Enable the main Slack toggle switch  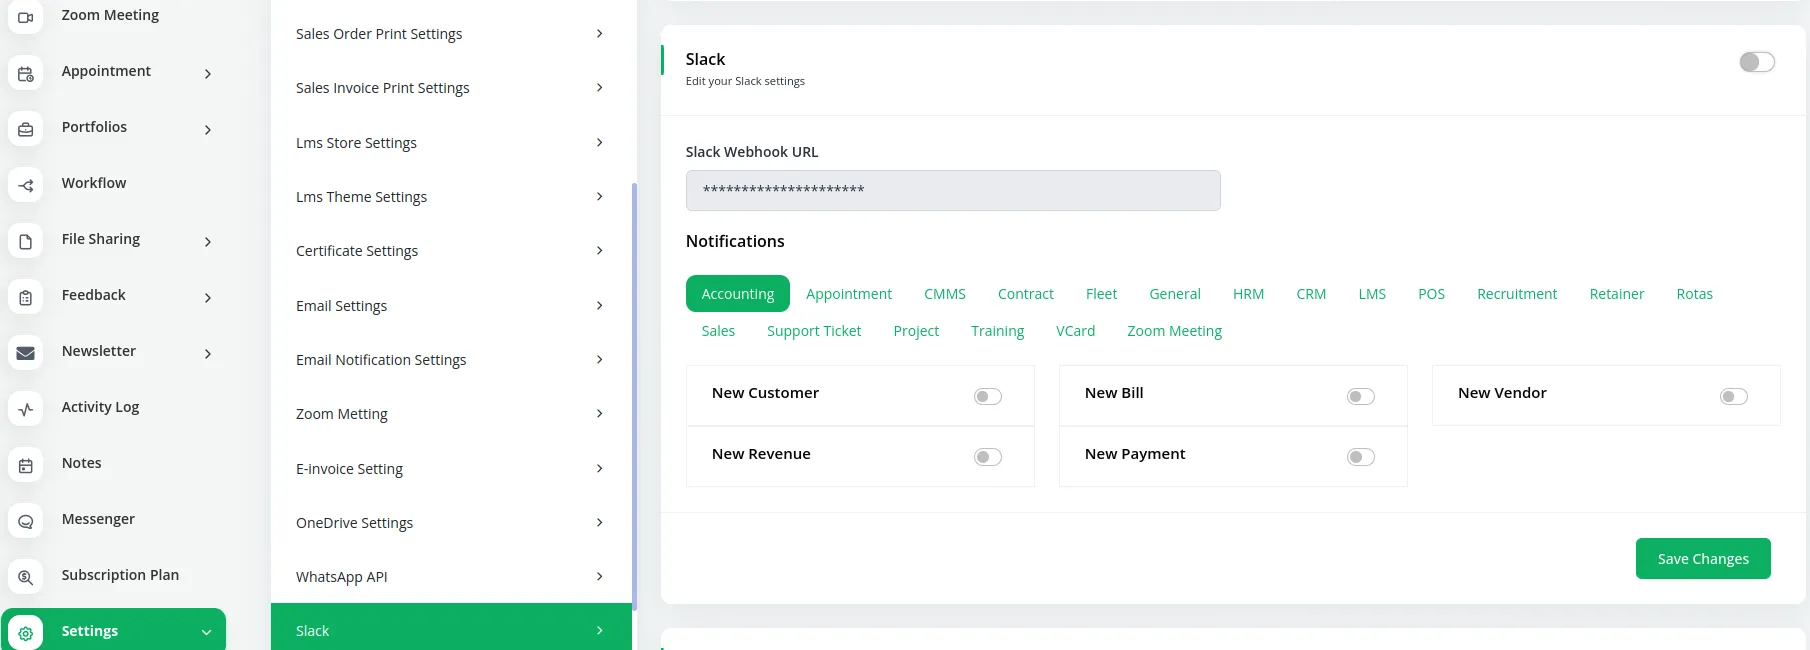(x=1756, y=62)
